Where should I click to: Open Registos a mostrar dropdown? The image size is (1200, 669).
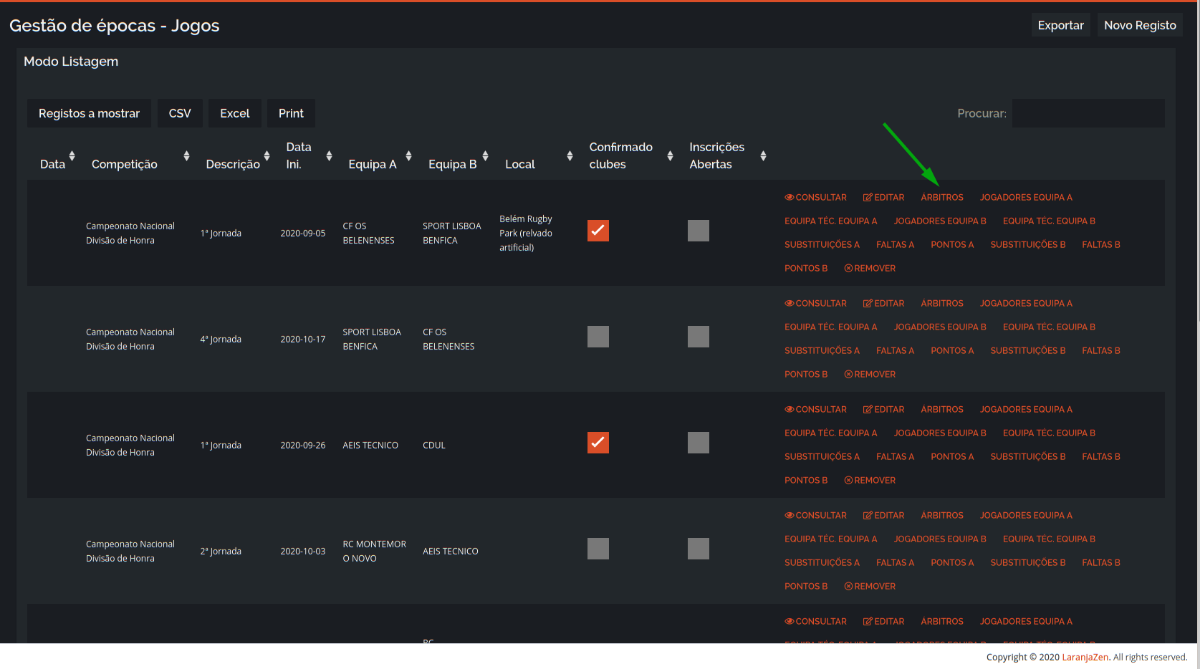click(89, 114)
